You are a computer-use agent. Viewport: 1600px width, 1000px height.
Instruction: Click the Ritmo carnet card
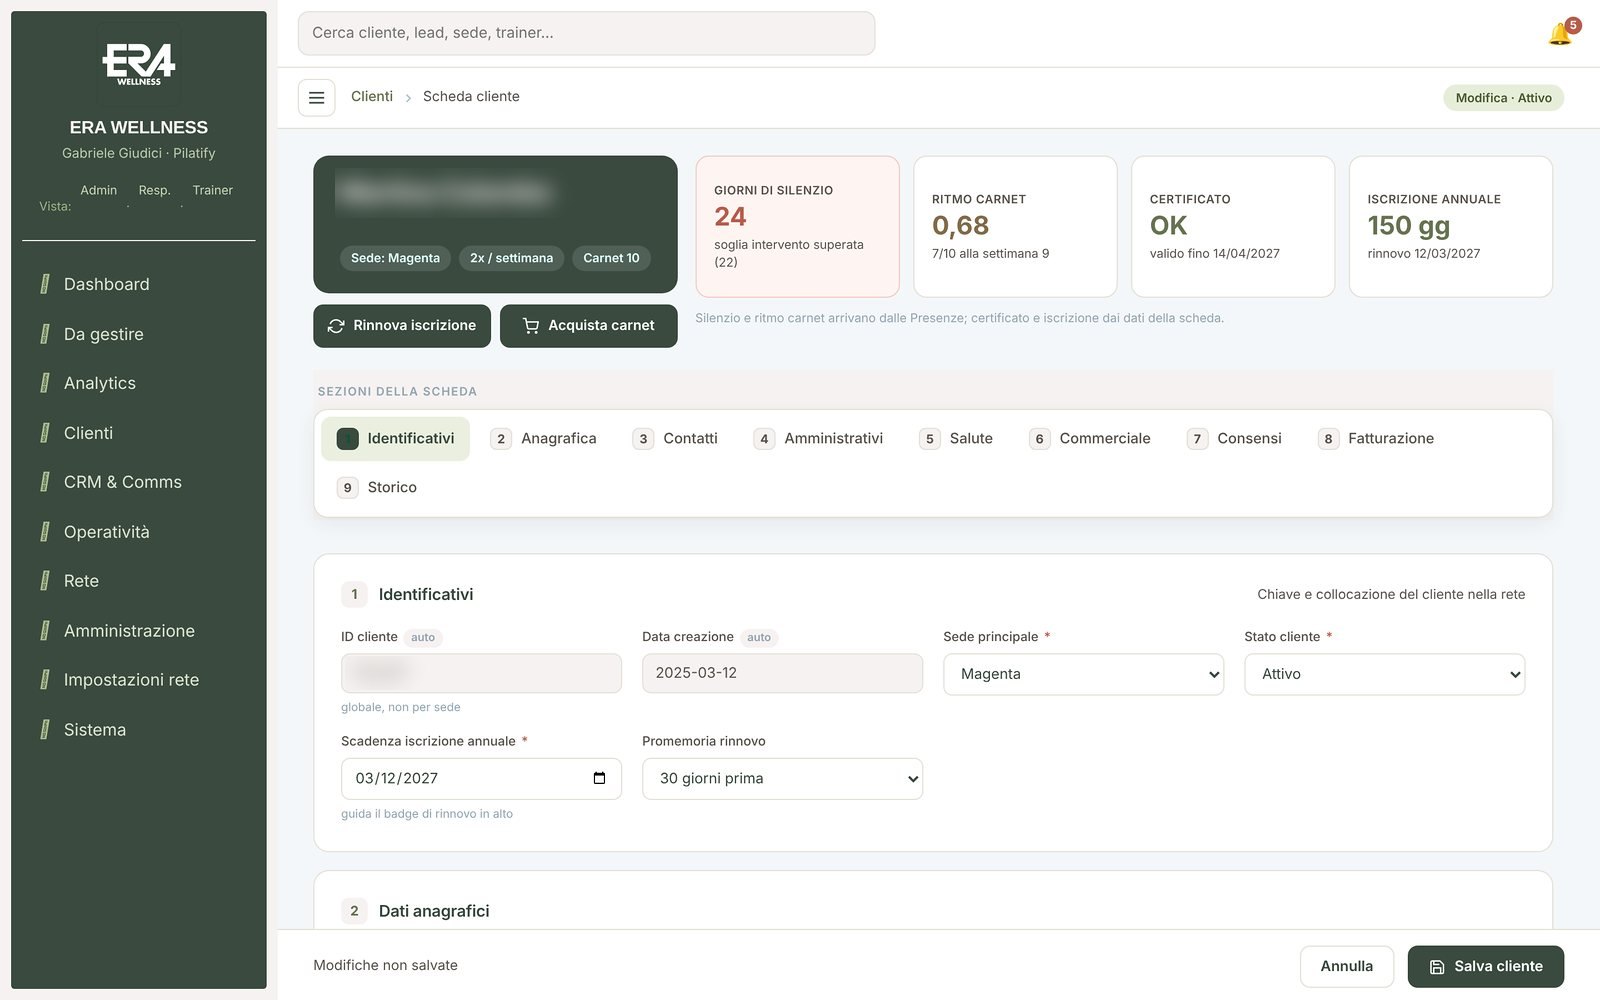click(1015, 226)
